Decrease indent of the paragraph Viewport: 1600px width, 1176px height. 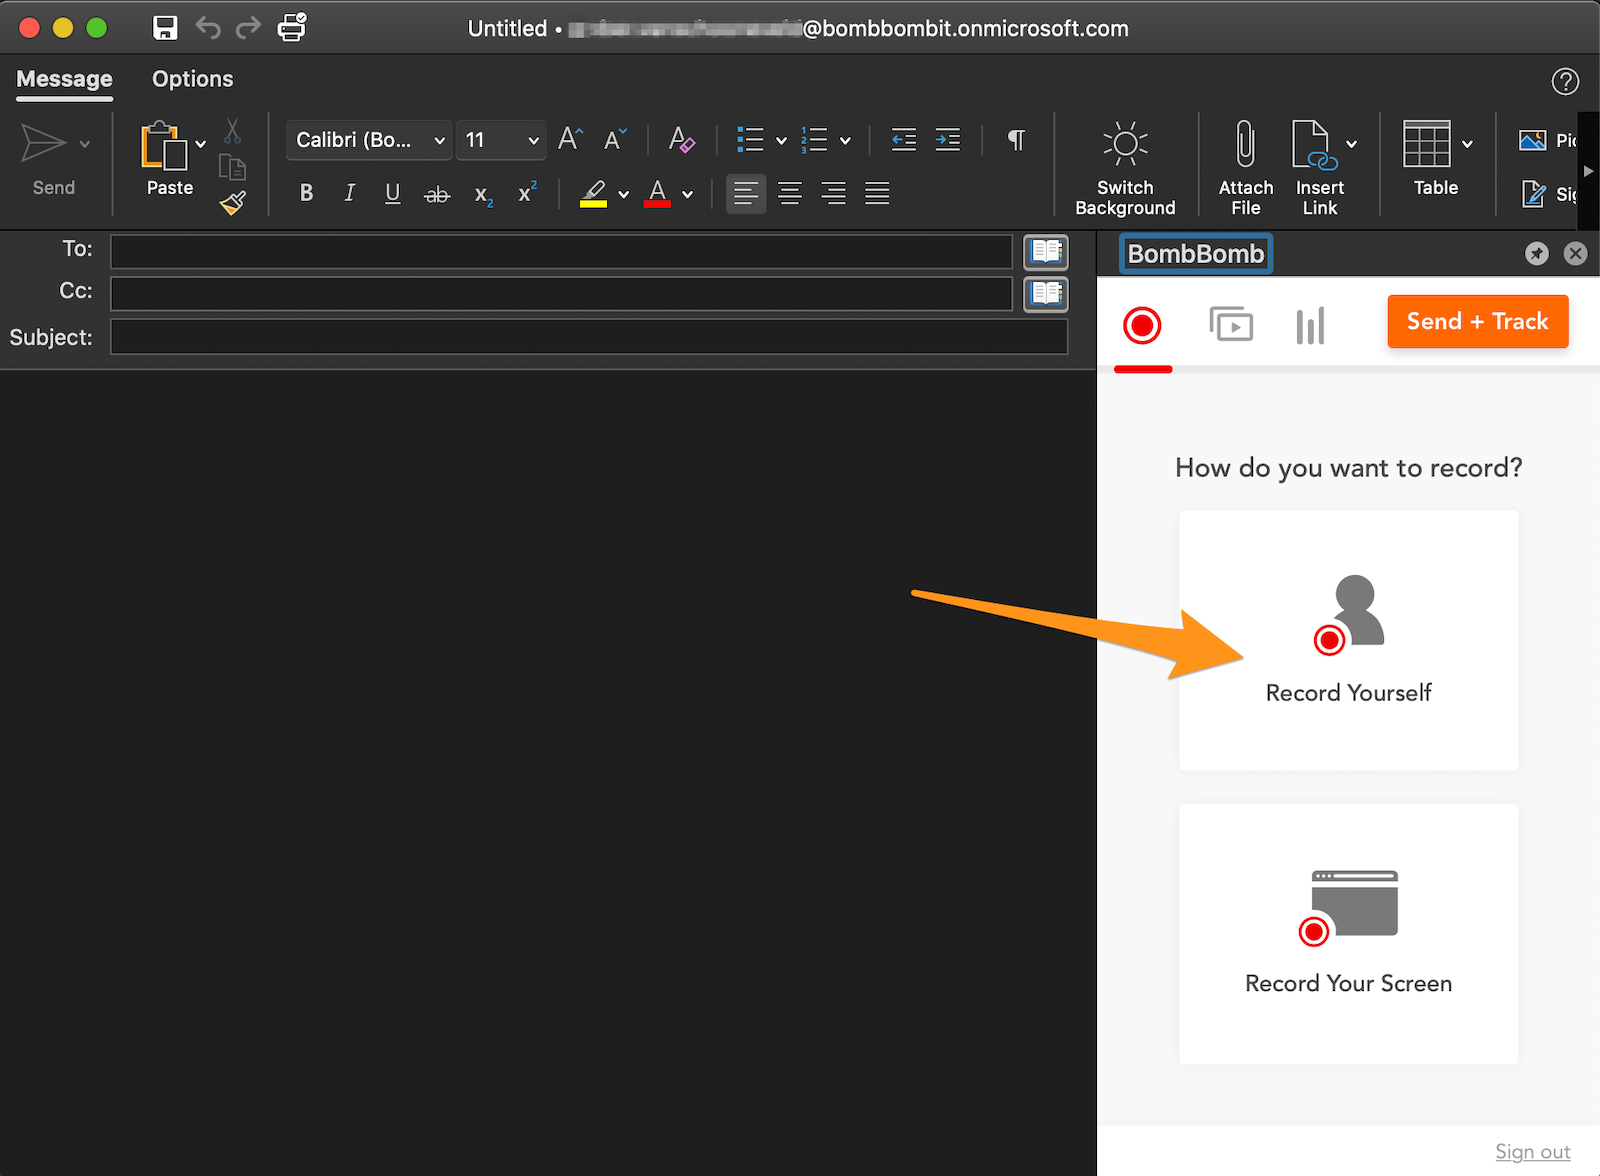point(904,140)
